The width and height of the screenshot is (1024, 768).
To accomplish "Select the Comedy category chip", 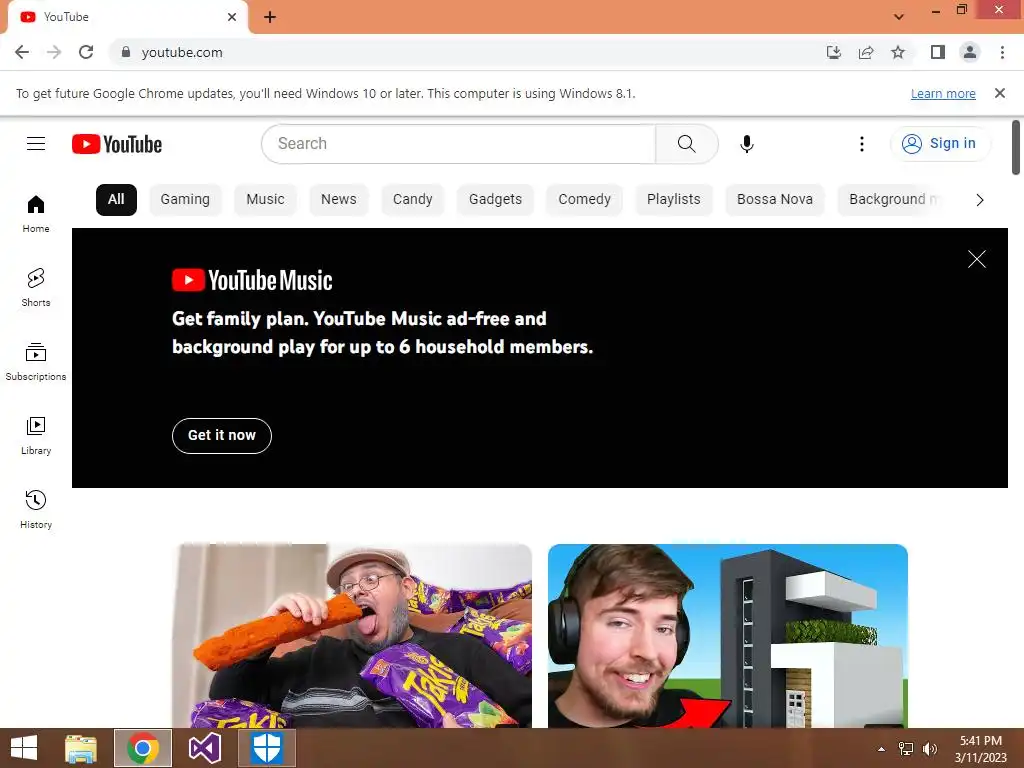I will (x=584, y=200).
